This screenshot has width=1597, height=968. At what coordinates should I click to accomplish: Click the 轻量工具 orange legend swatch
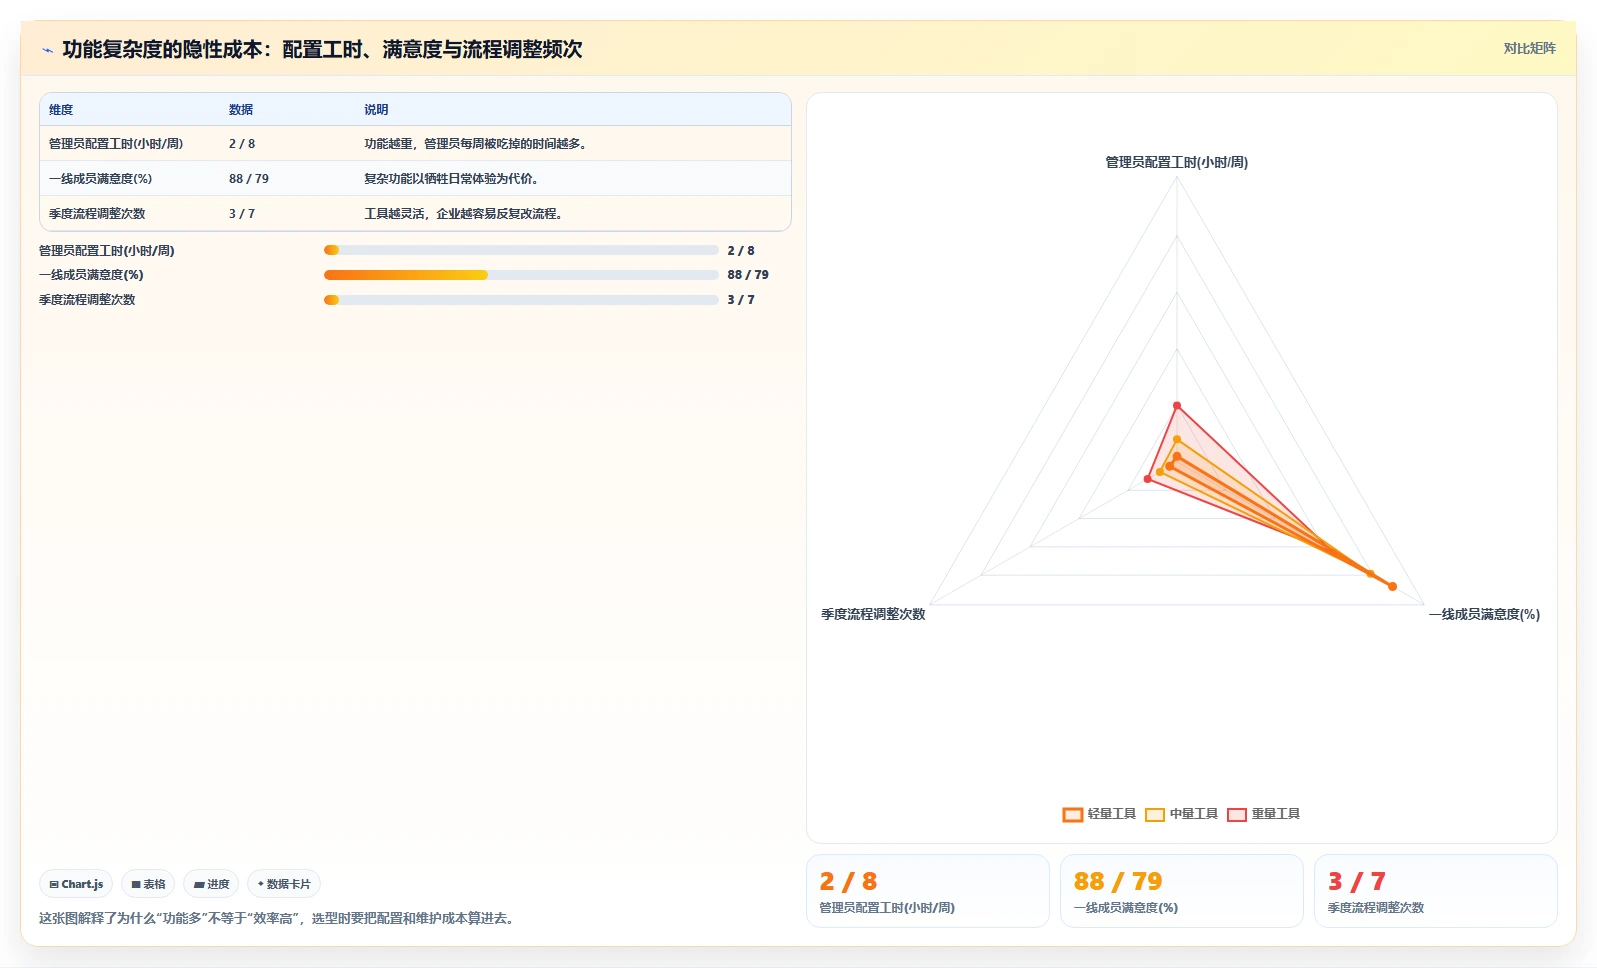point(1073,814)
